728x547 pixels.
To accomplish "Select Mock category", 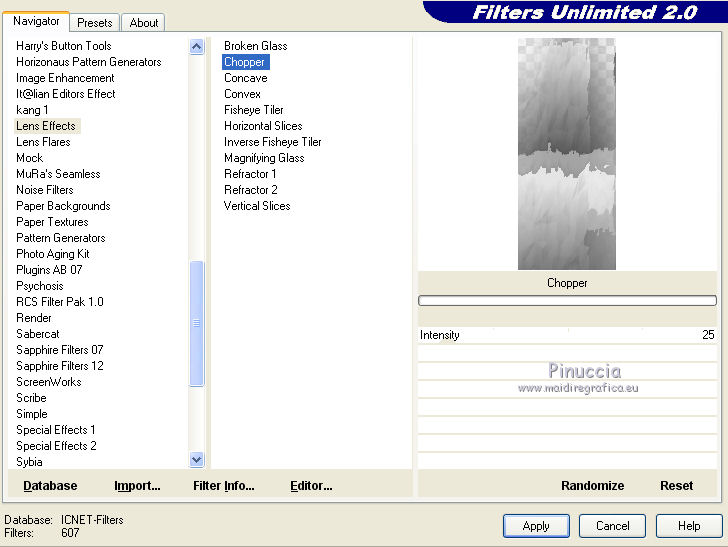I will 30,158.
